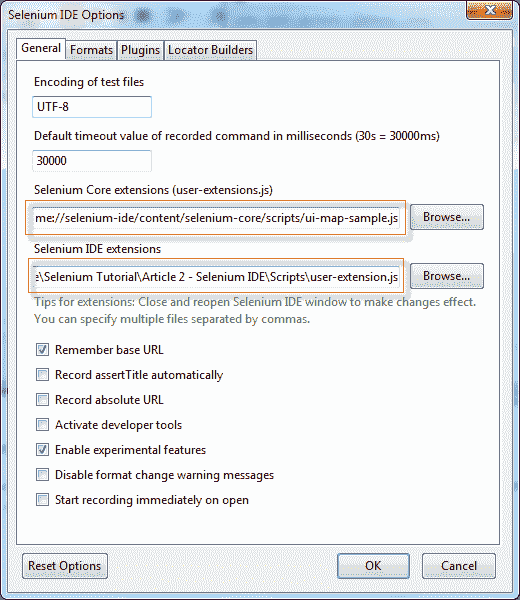Enable Start recording immediately on open
The image size is (520, 600).
[x=42, y=500]
